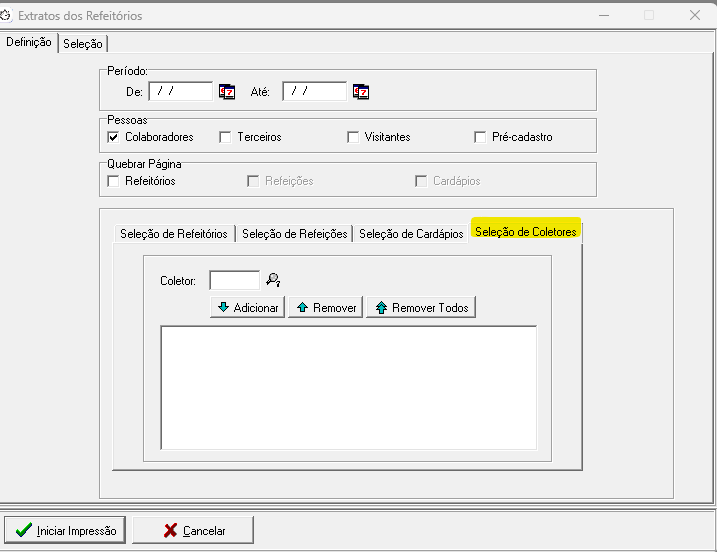Screen dimensions: 717x552
Task: Tick the Pré-cadastro checkbox
Action: [x=481, y=137]
